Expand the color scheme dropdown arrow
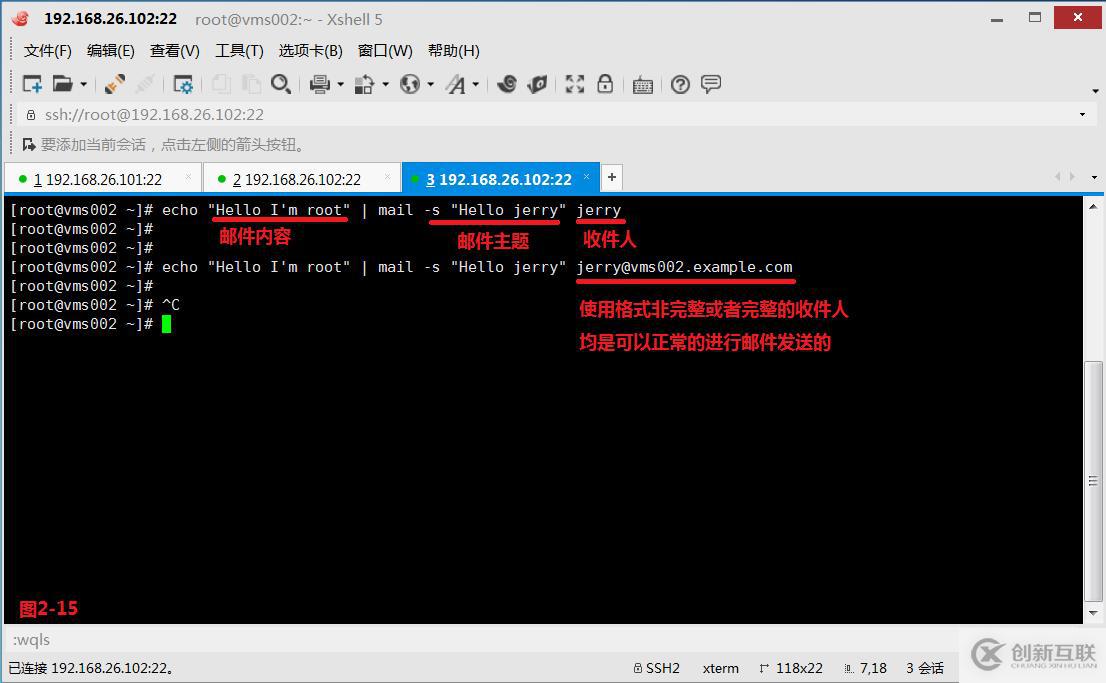This screenshot has height=683, width=1106. click(386, 85)
